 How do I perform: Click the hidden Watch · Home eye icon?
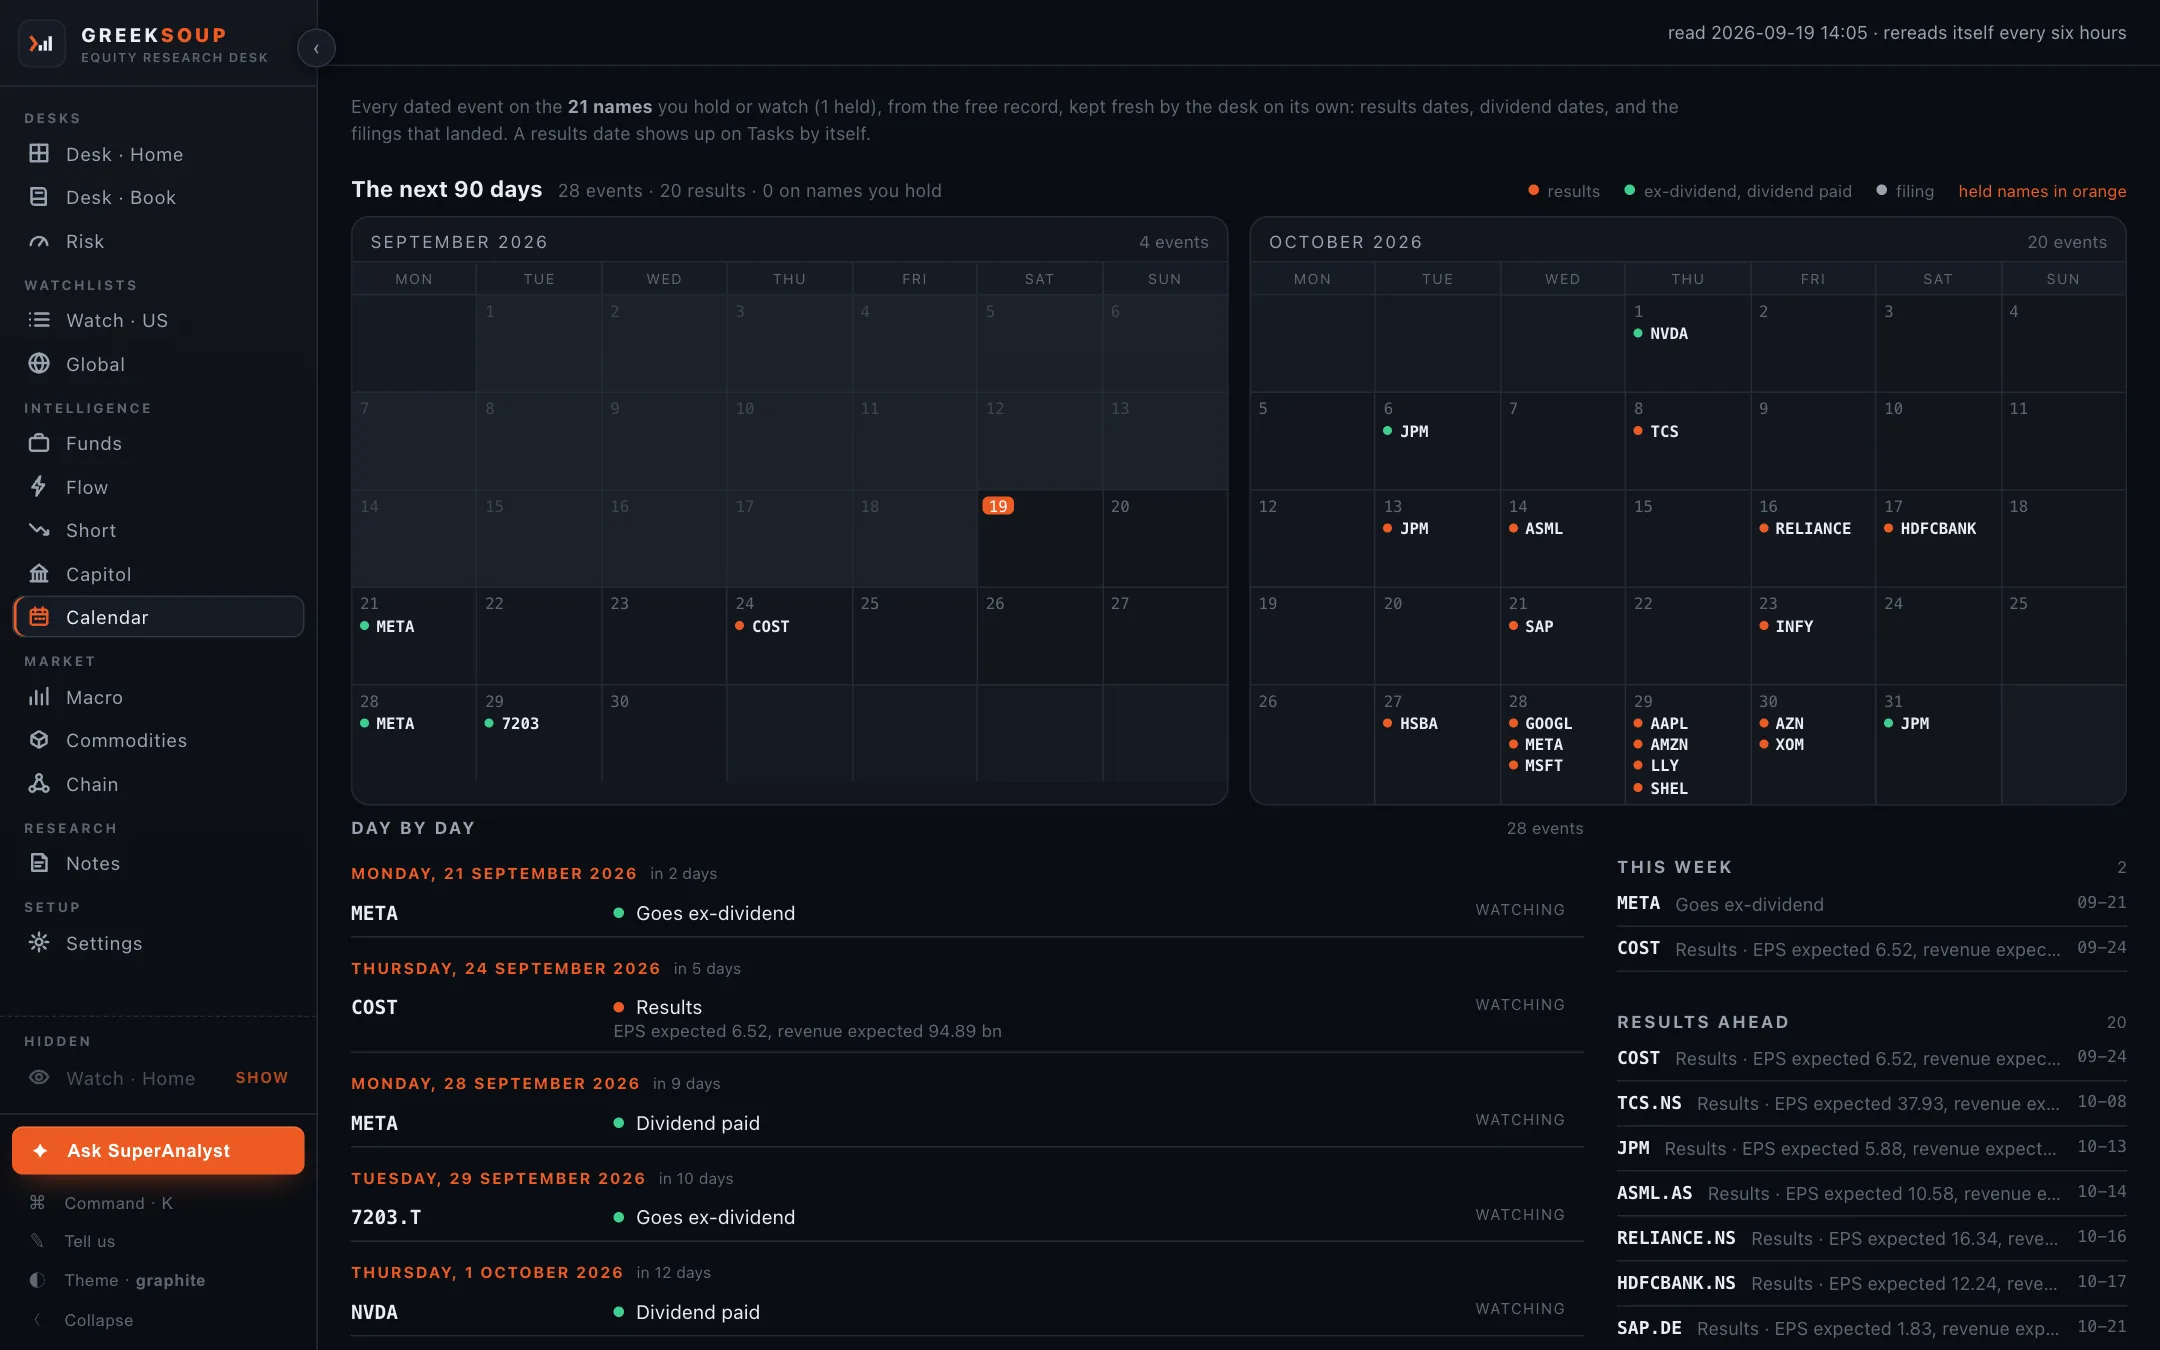39,1078
